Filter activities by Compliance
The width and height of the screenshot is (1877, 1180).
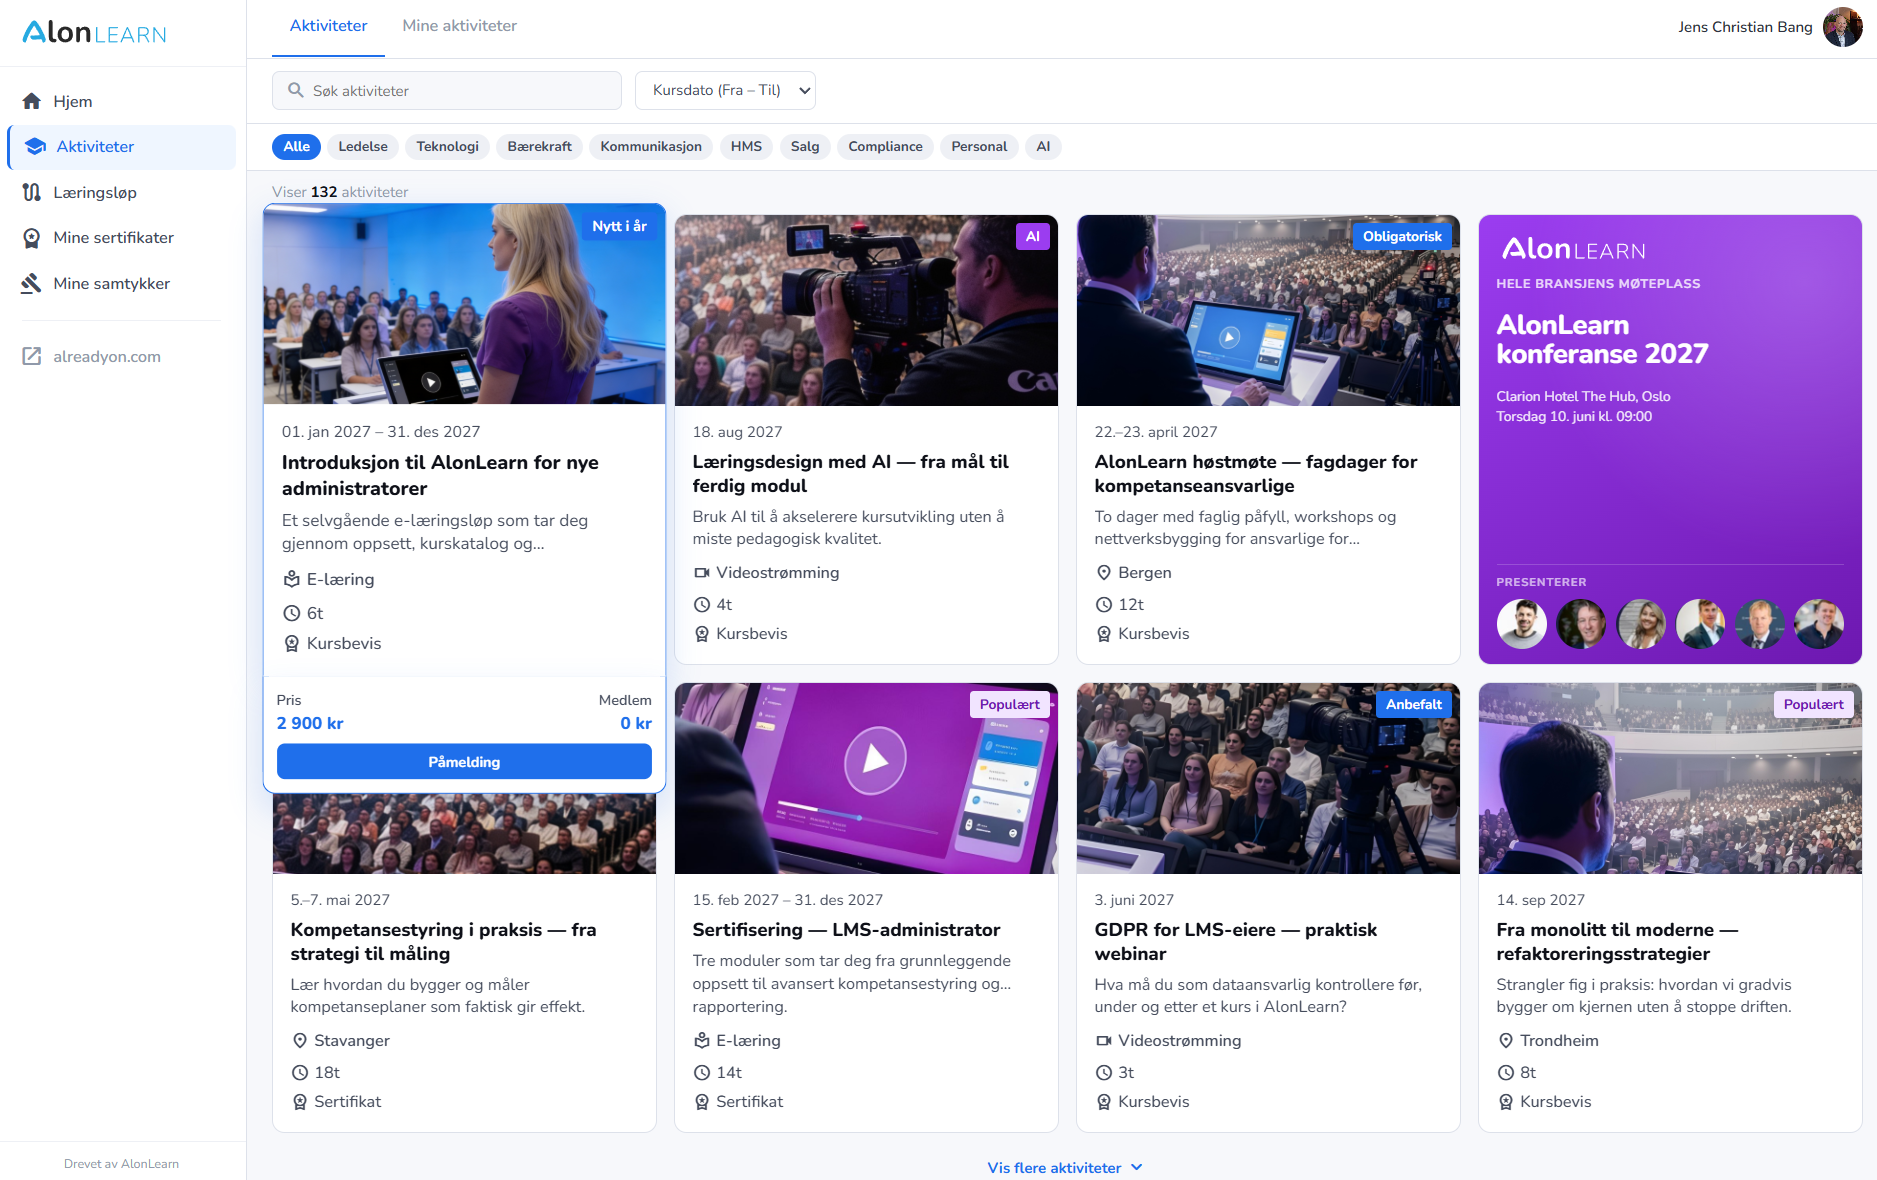[886, 147]
